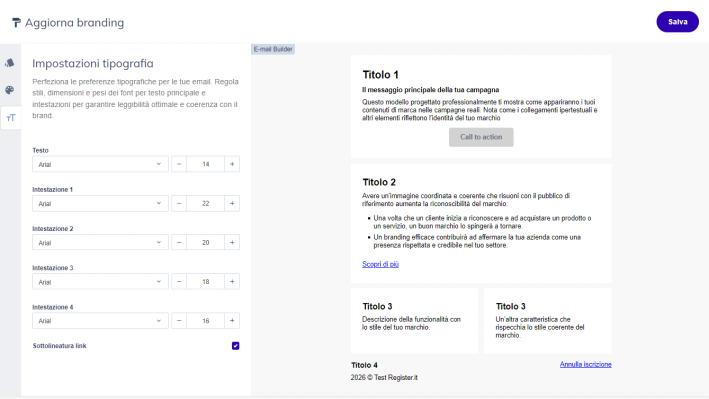Decrease the Intestazione 2 font size

179,242
